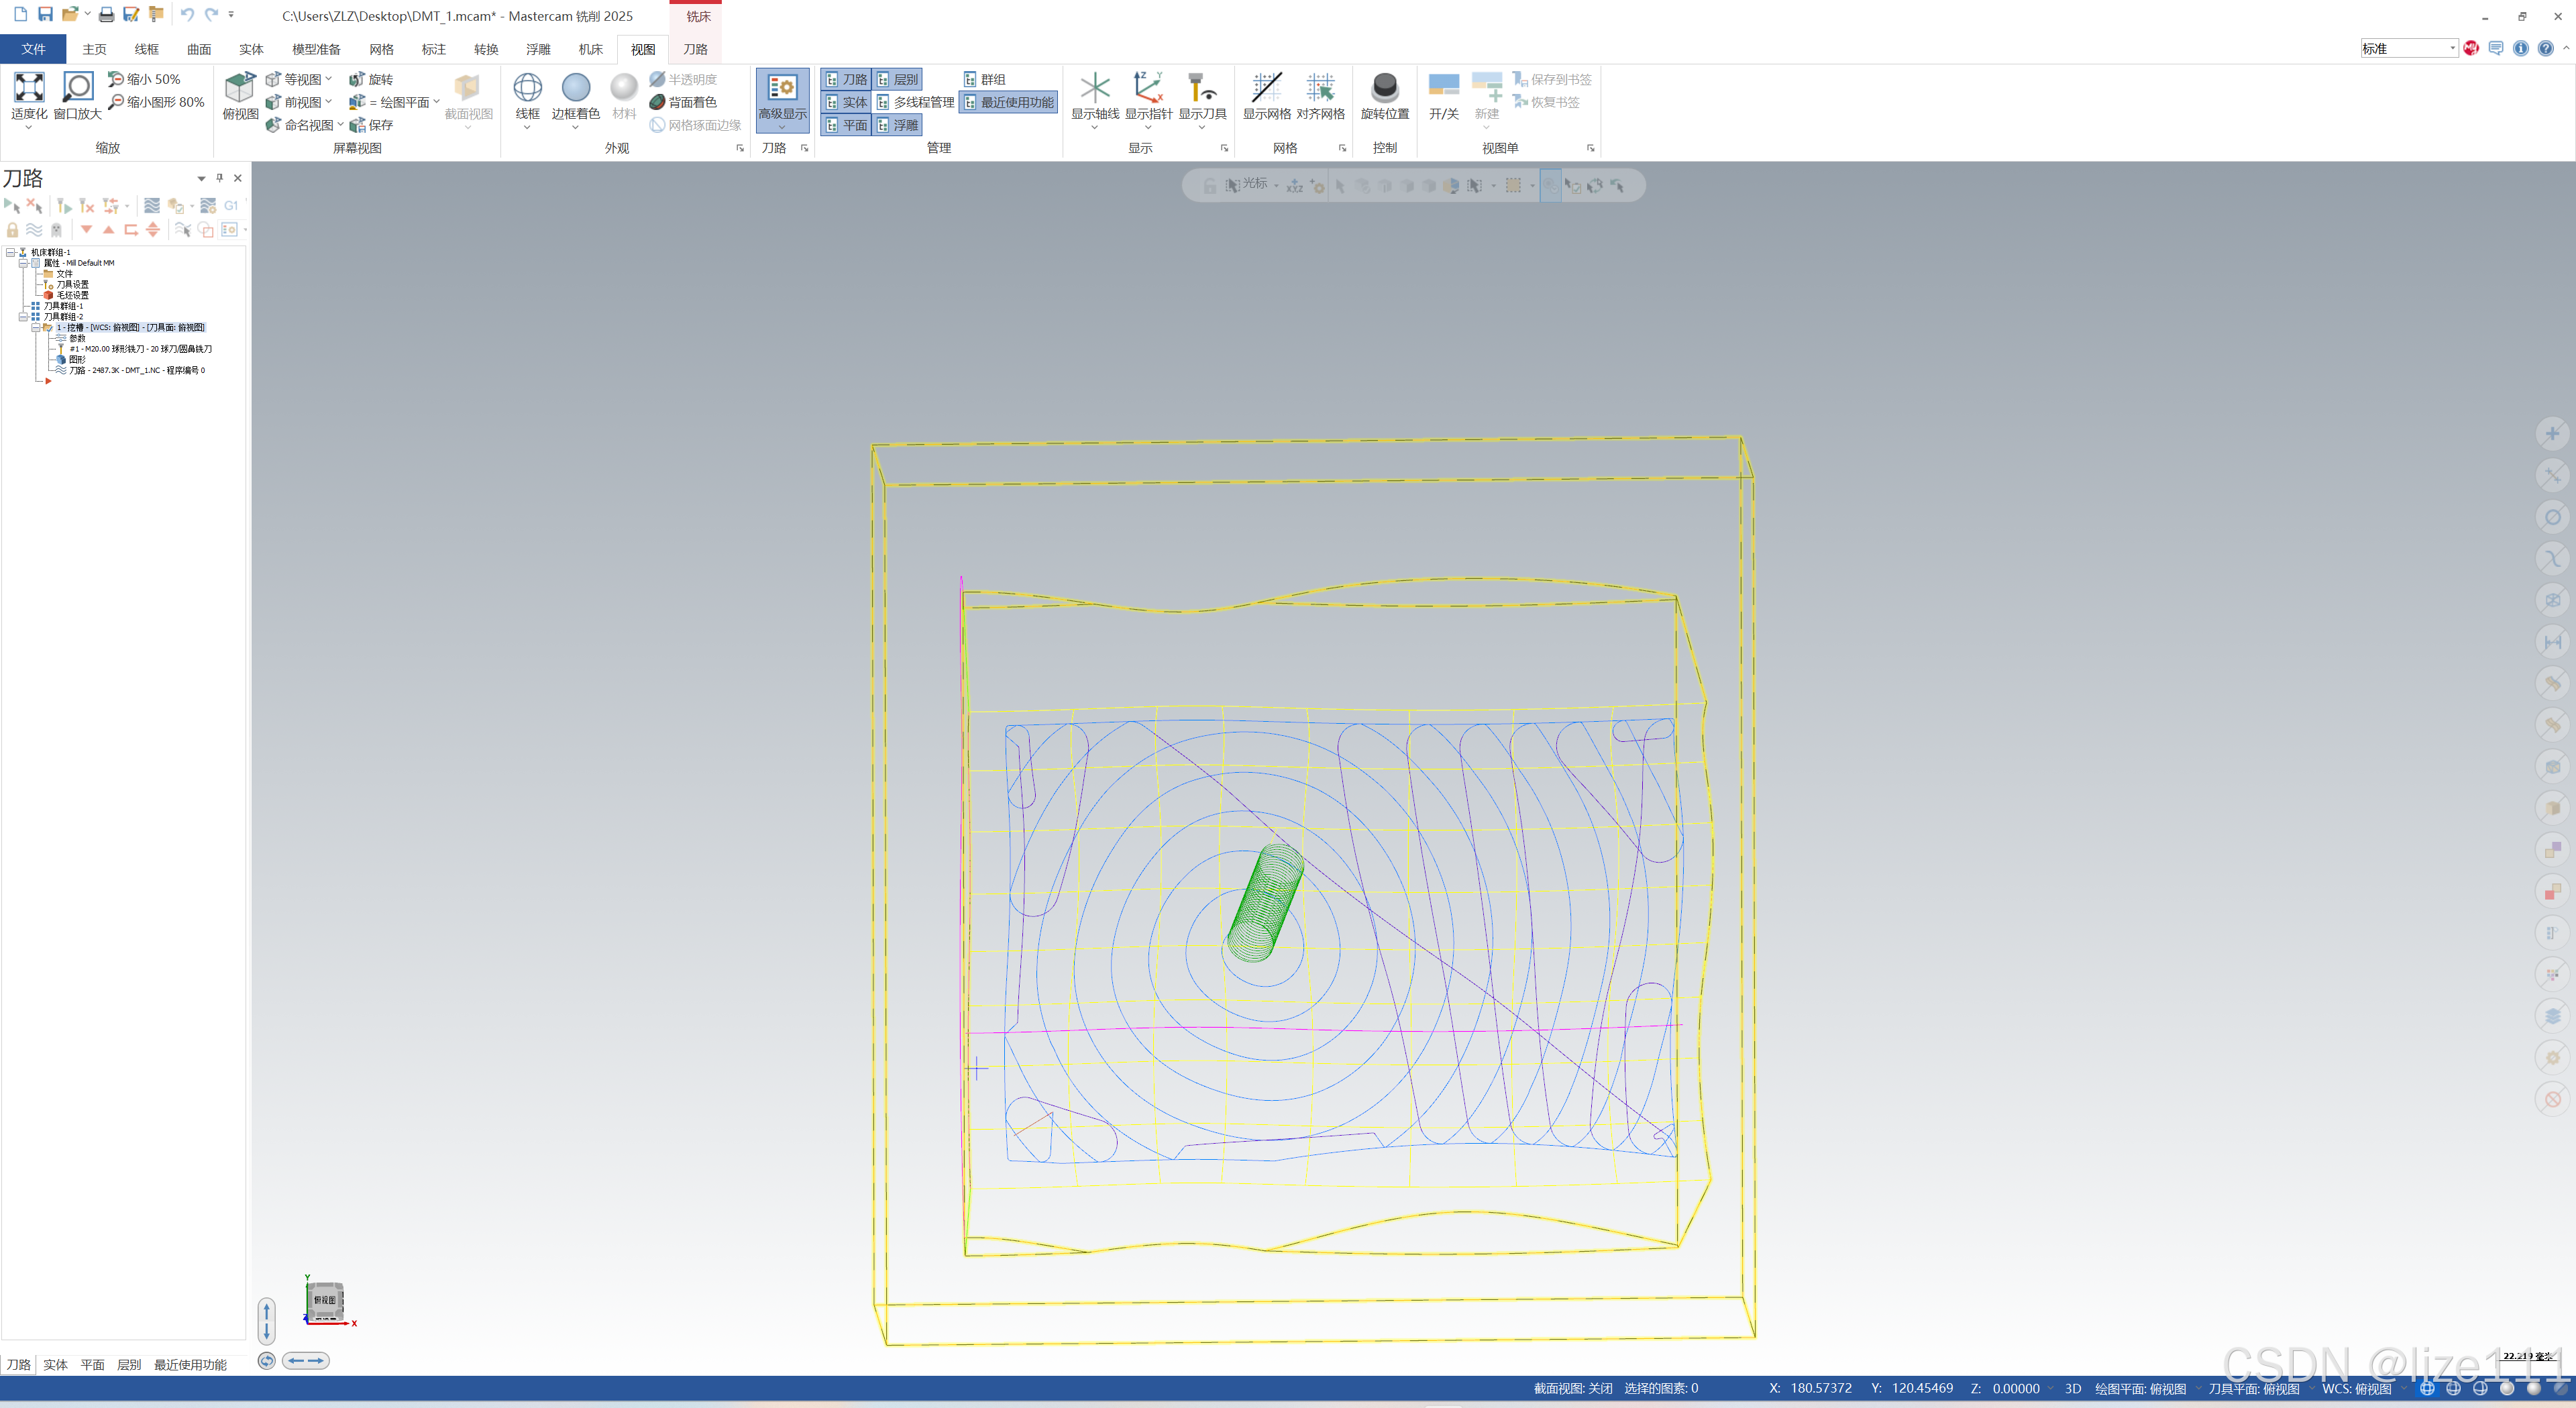This screenshot has height=1408, width=2576.
Task: Open the 文件 menu
Action: [x=33, y=49]
